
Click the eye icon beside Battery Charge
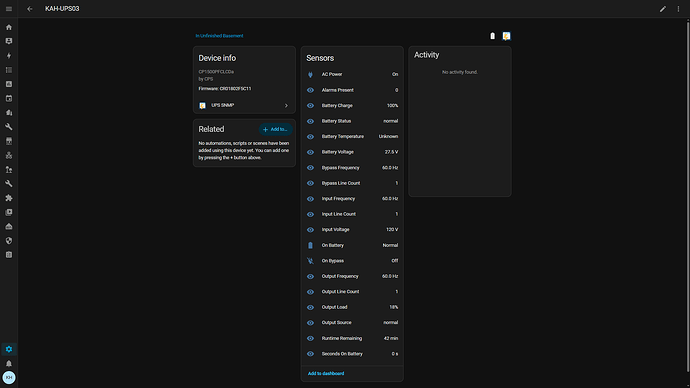310,106
